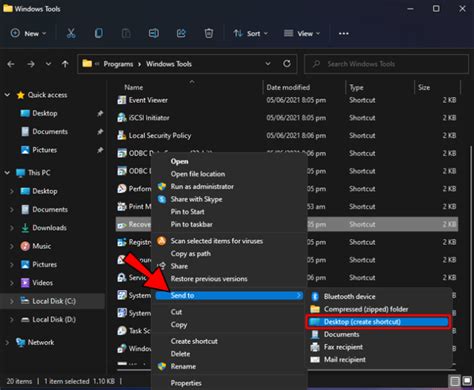Viewport: 474px width, 390px height.
Task: Open the Sort dropdown menu
Action: 251,33
